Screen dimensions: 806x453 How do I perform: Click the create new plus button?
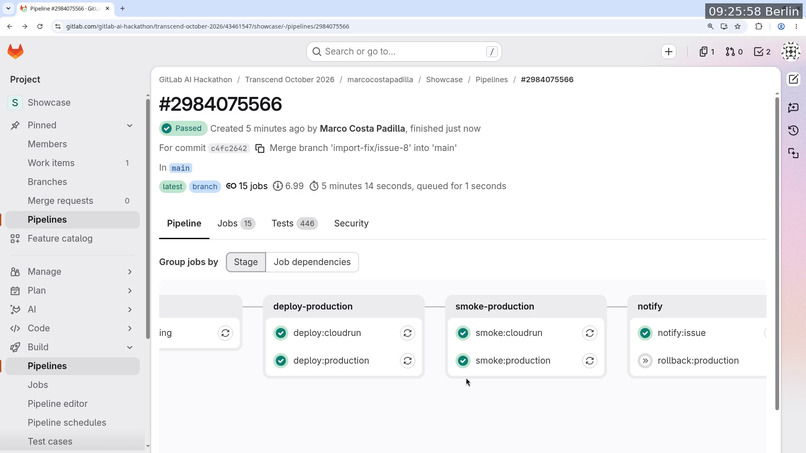[x=668, y=51]
